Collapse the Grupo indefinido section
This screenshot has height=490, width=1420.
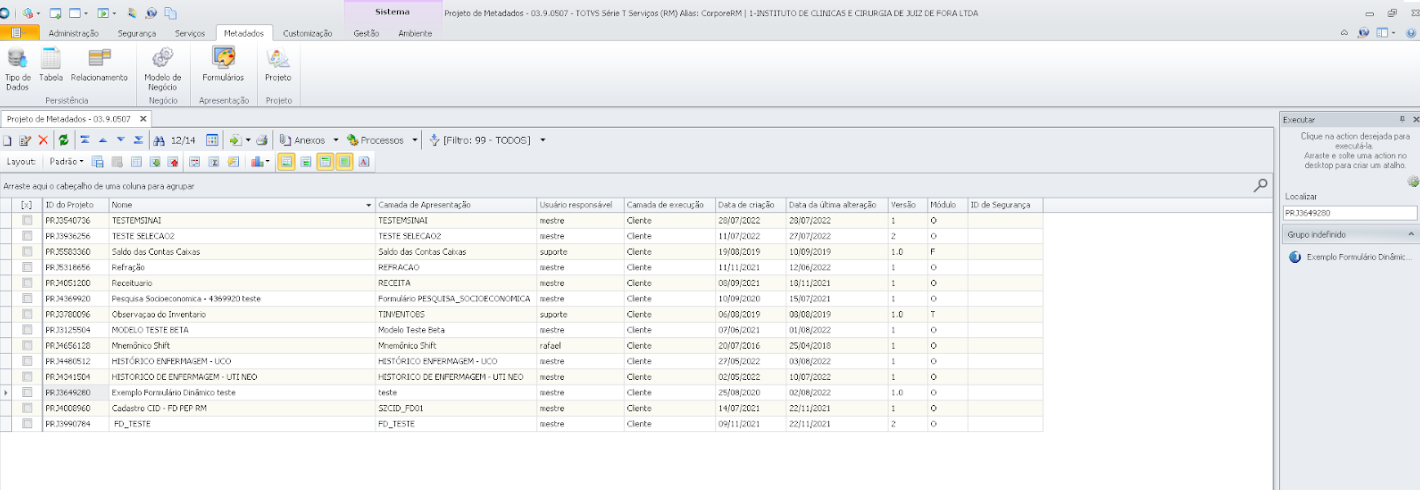(1411, 234)
